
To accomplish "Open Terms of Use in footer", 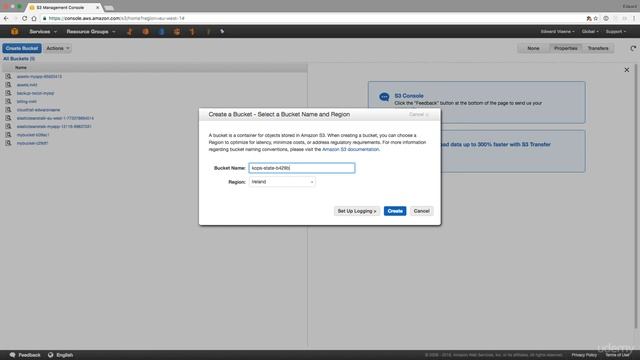I will 617,355.
